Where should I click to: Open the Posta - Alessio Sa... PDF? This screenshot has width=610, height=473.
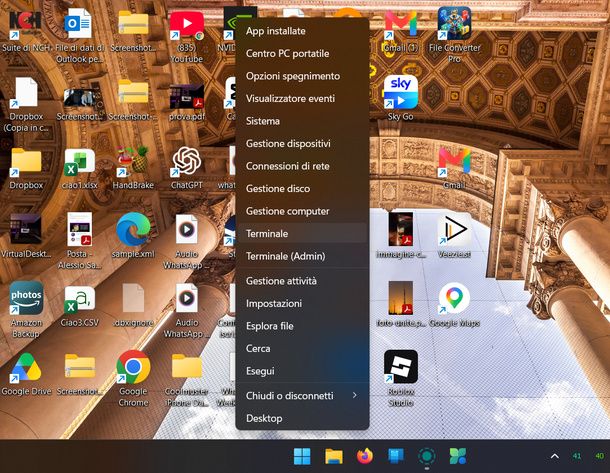tap(79, 229)
